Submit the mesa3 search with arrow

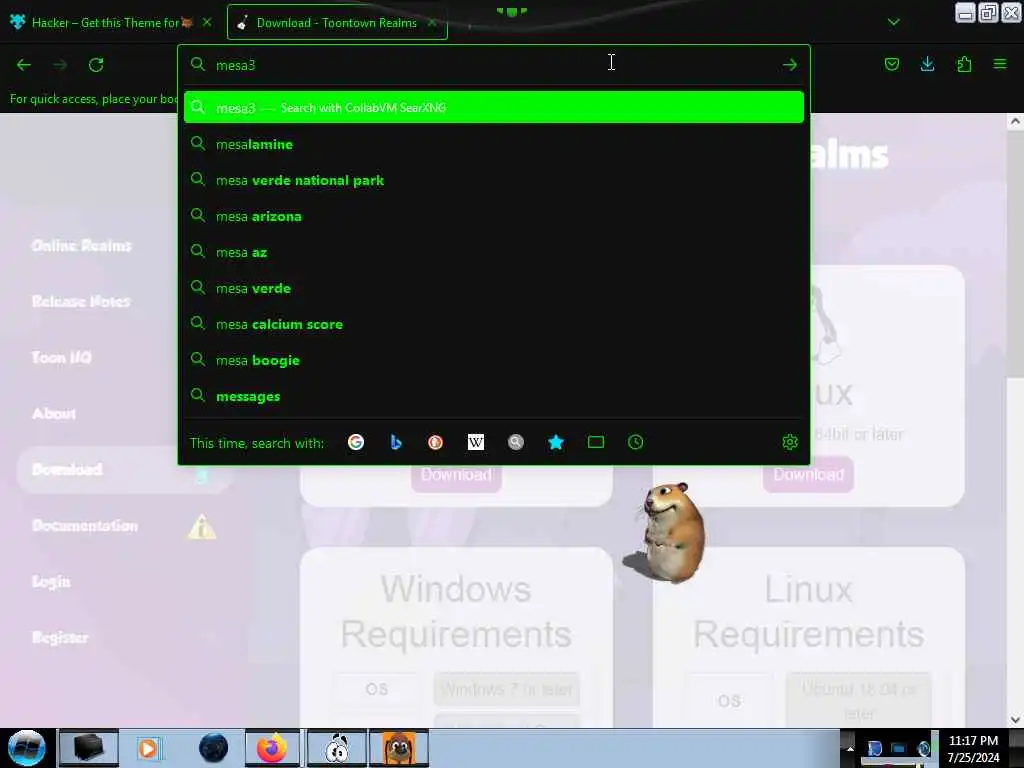click(x=790, y=65)
